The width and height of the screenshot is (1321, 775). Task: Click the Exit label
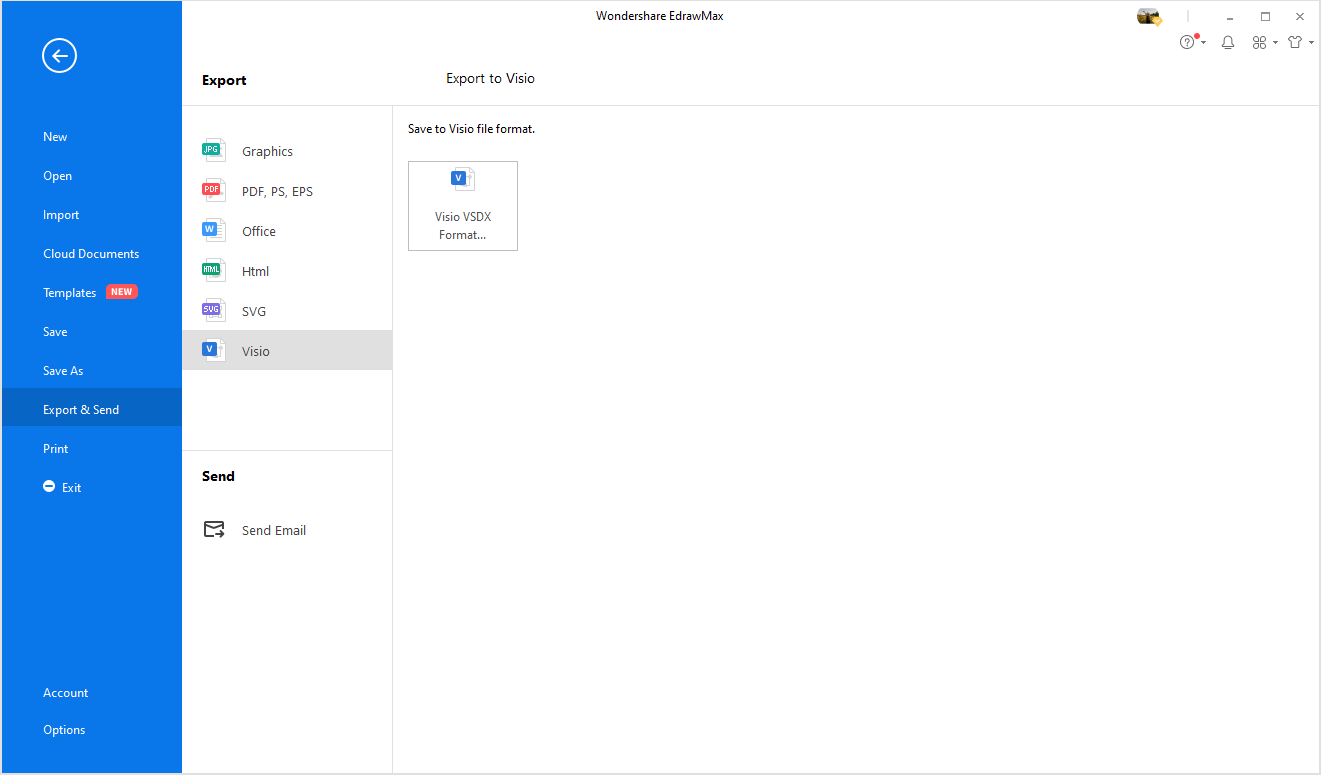click(x=71, y=488)
